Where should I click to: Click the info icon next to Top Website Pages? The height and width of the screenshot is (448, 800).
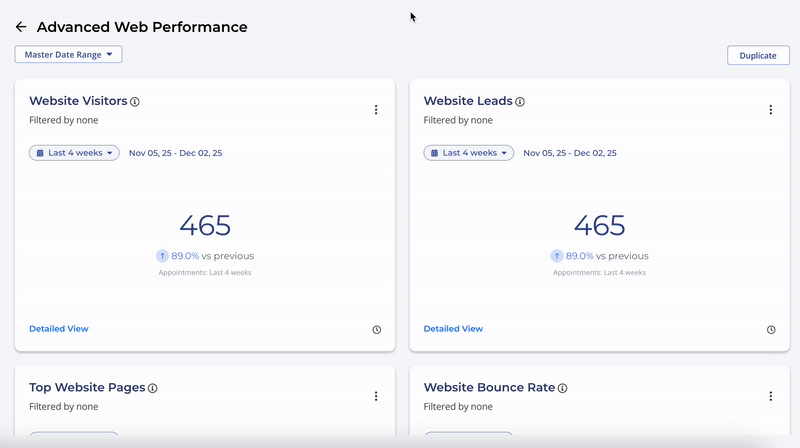click(x=153, y=388)
